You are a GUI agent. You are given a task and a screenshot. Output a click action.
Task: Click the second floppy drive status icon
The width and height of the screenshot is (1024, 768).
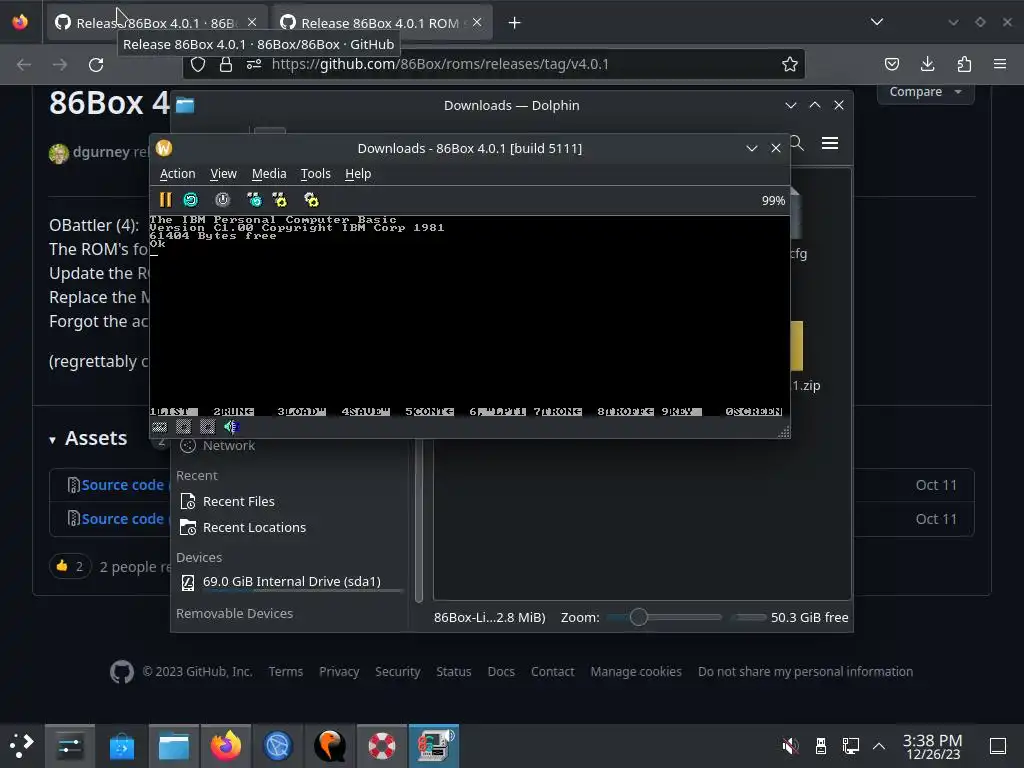click(208, 427)
